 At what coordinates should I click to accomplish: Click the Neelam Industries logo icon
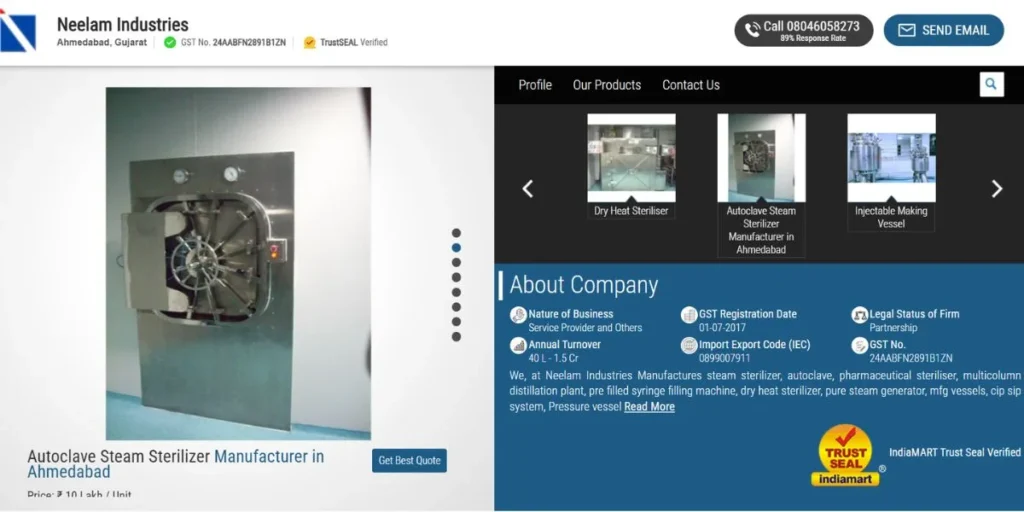pyautogui.click(x=18, y=32)
